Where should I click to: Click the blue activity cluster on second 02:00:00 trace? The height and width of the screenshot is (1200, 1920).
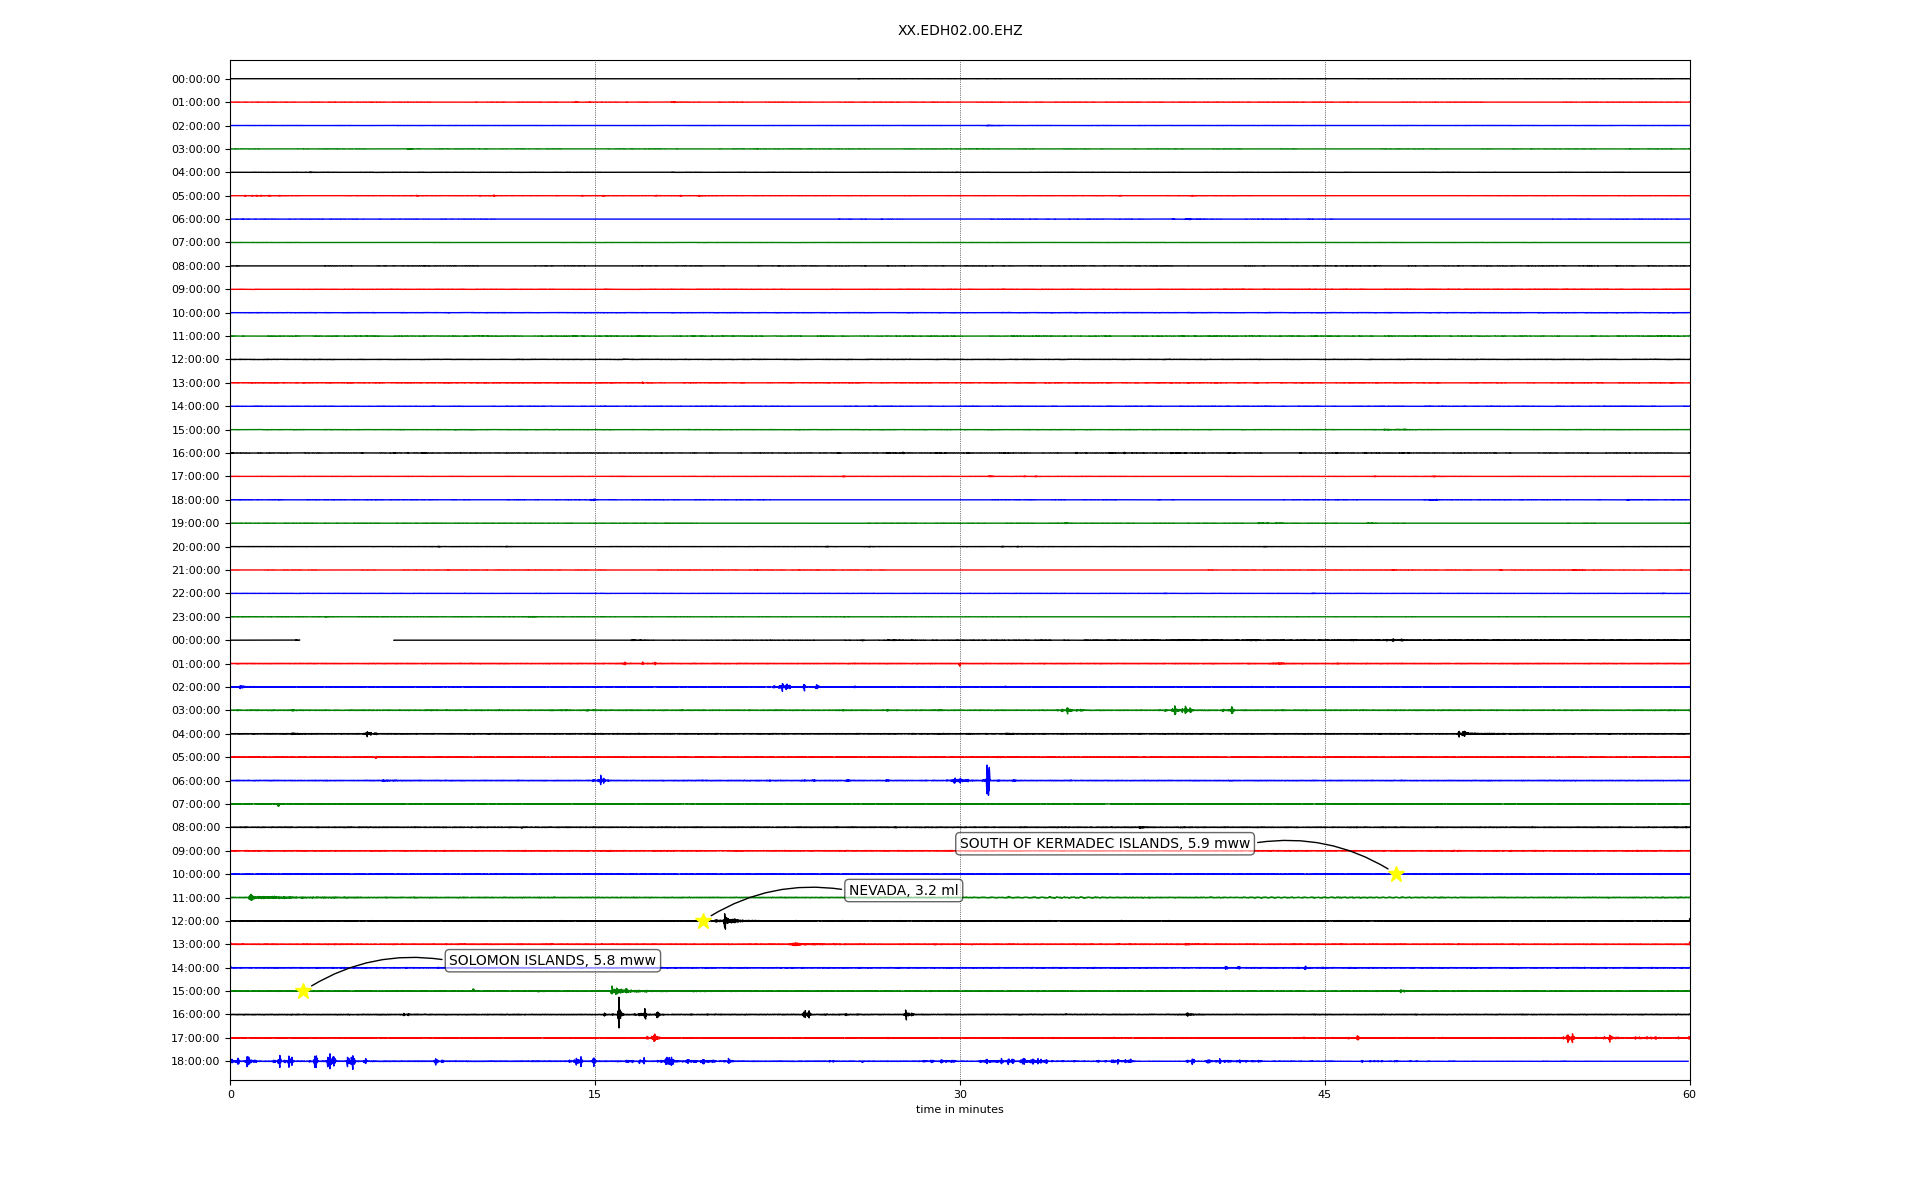[x=785, y=687]
